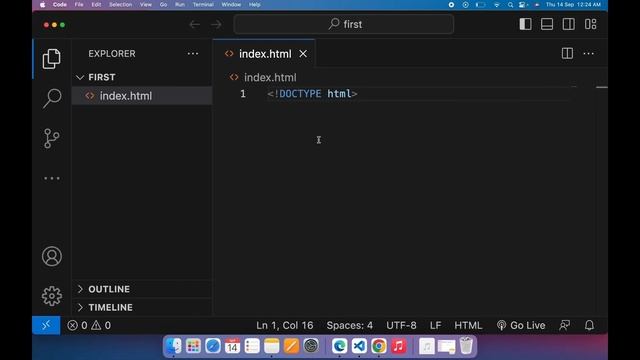Open the Help menu
640x360 pixels.
255,4
